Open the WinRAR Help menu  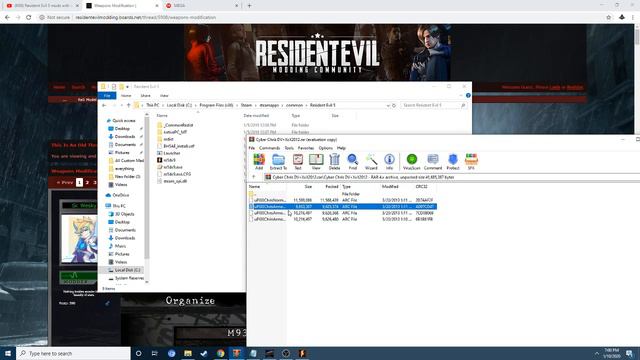341,148
